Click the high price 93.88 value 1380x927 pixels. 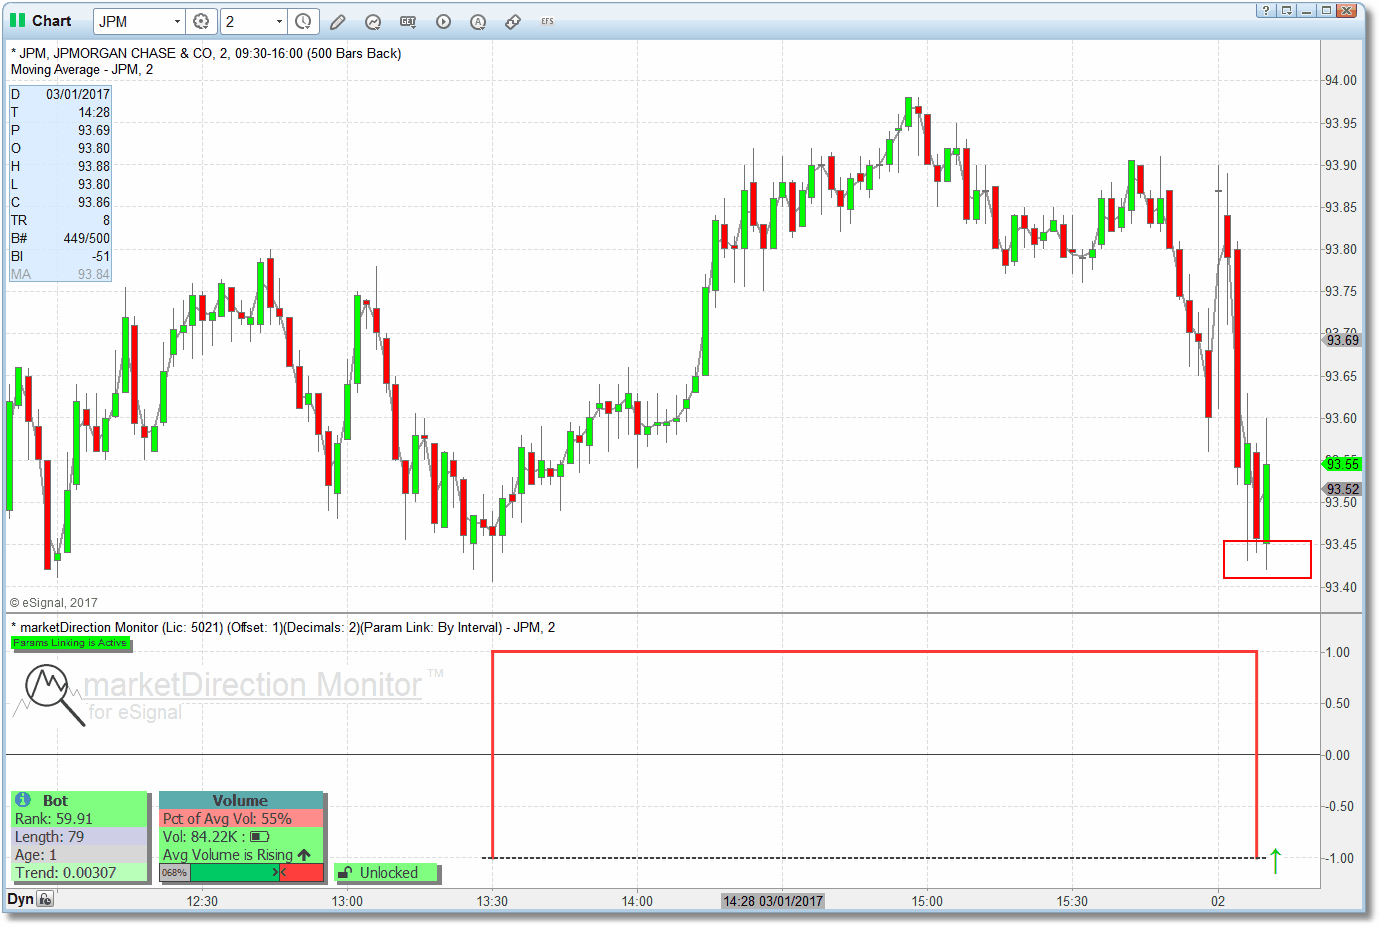[x=94, y=166]
